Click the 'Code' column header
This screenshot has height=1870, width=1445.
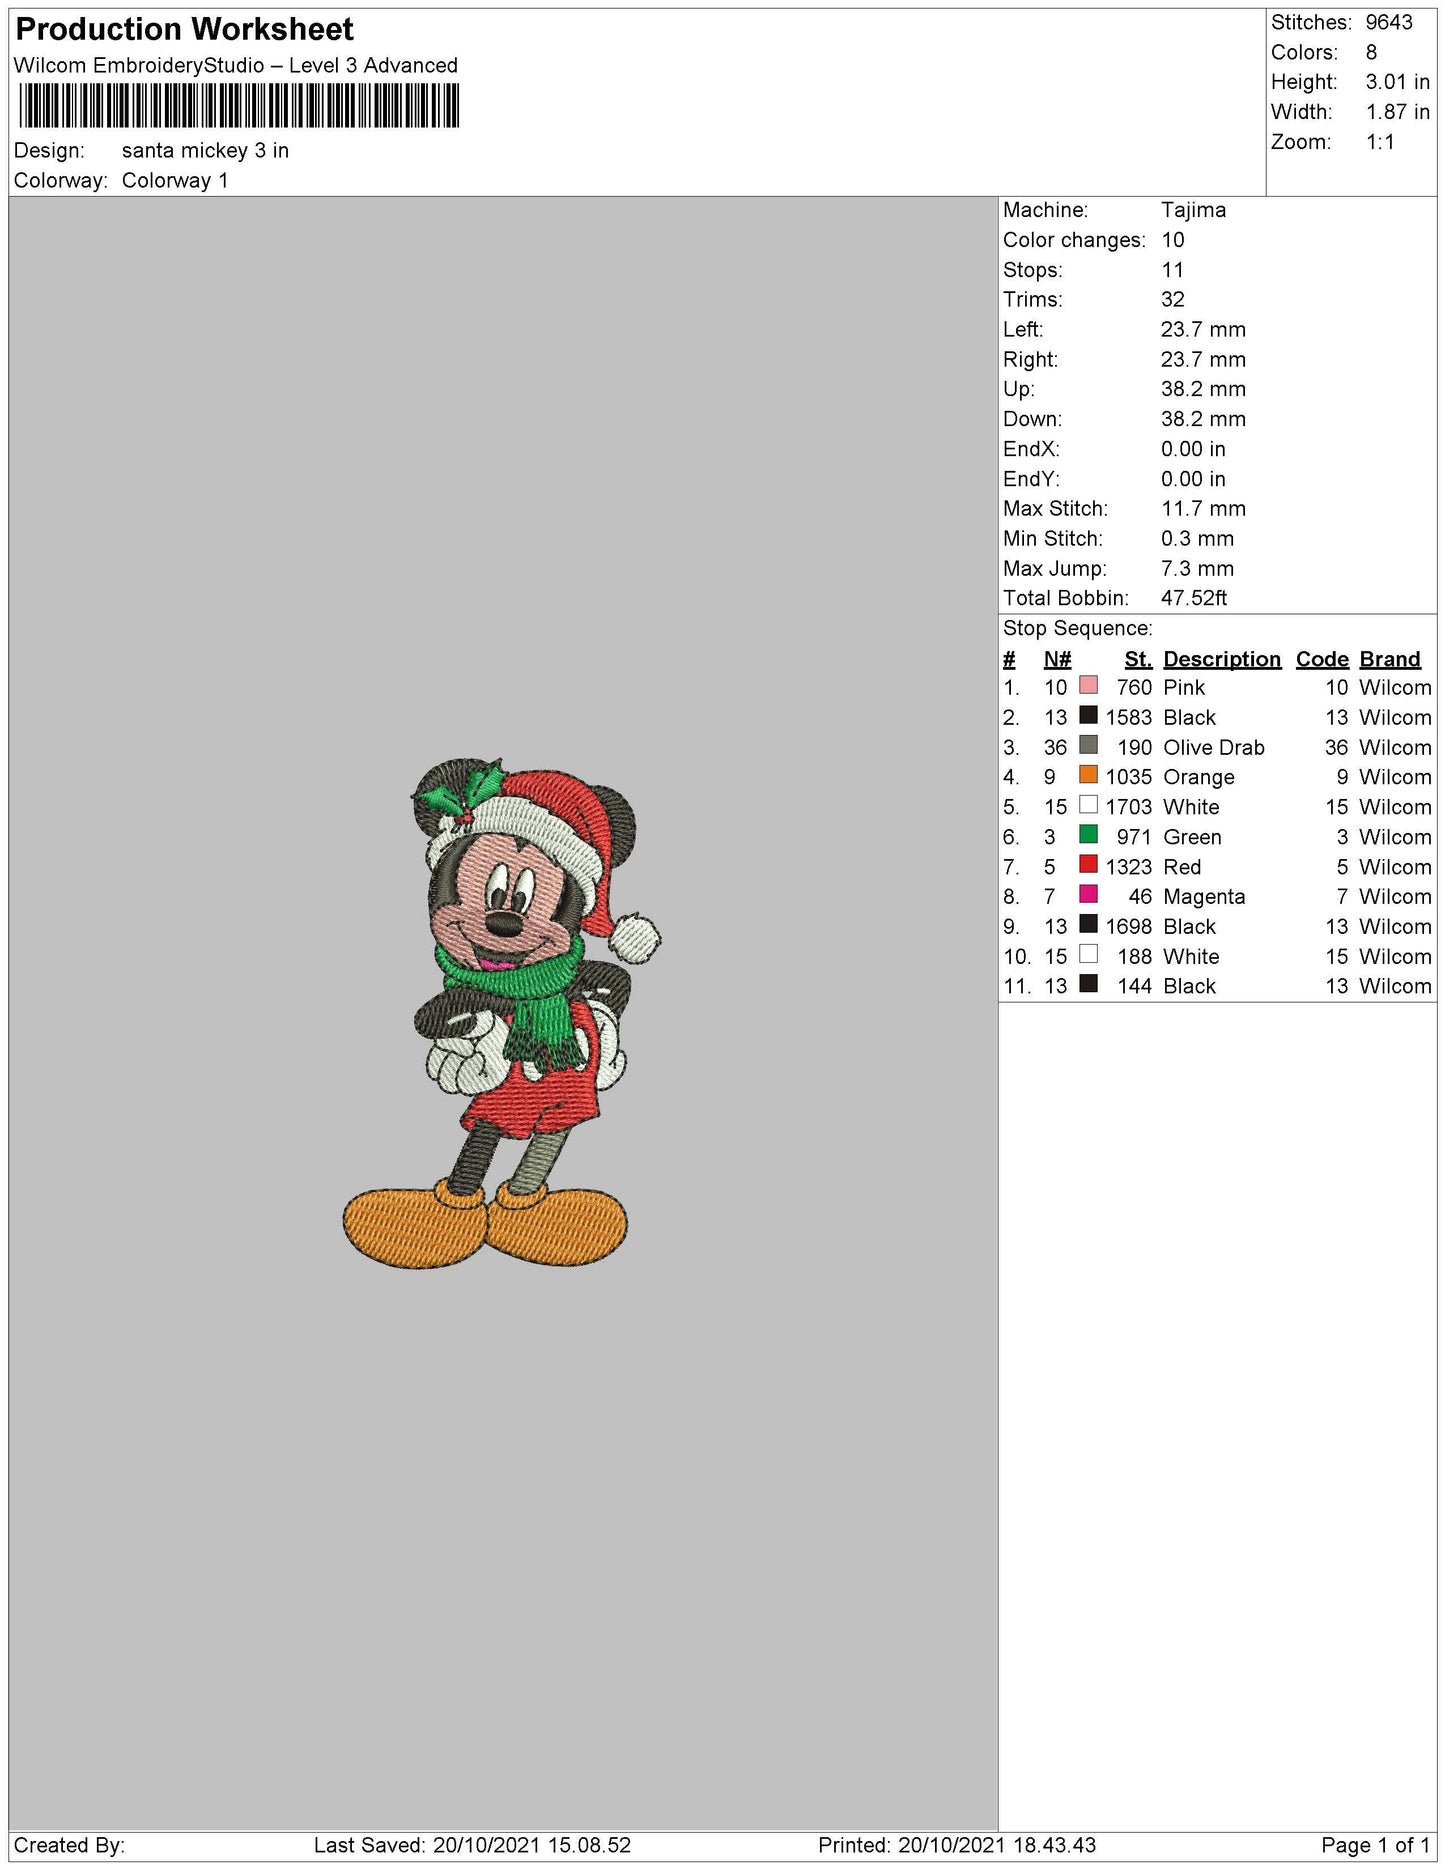pos(1322,659)
